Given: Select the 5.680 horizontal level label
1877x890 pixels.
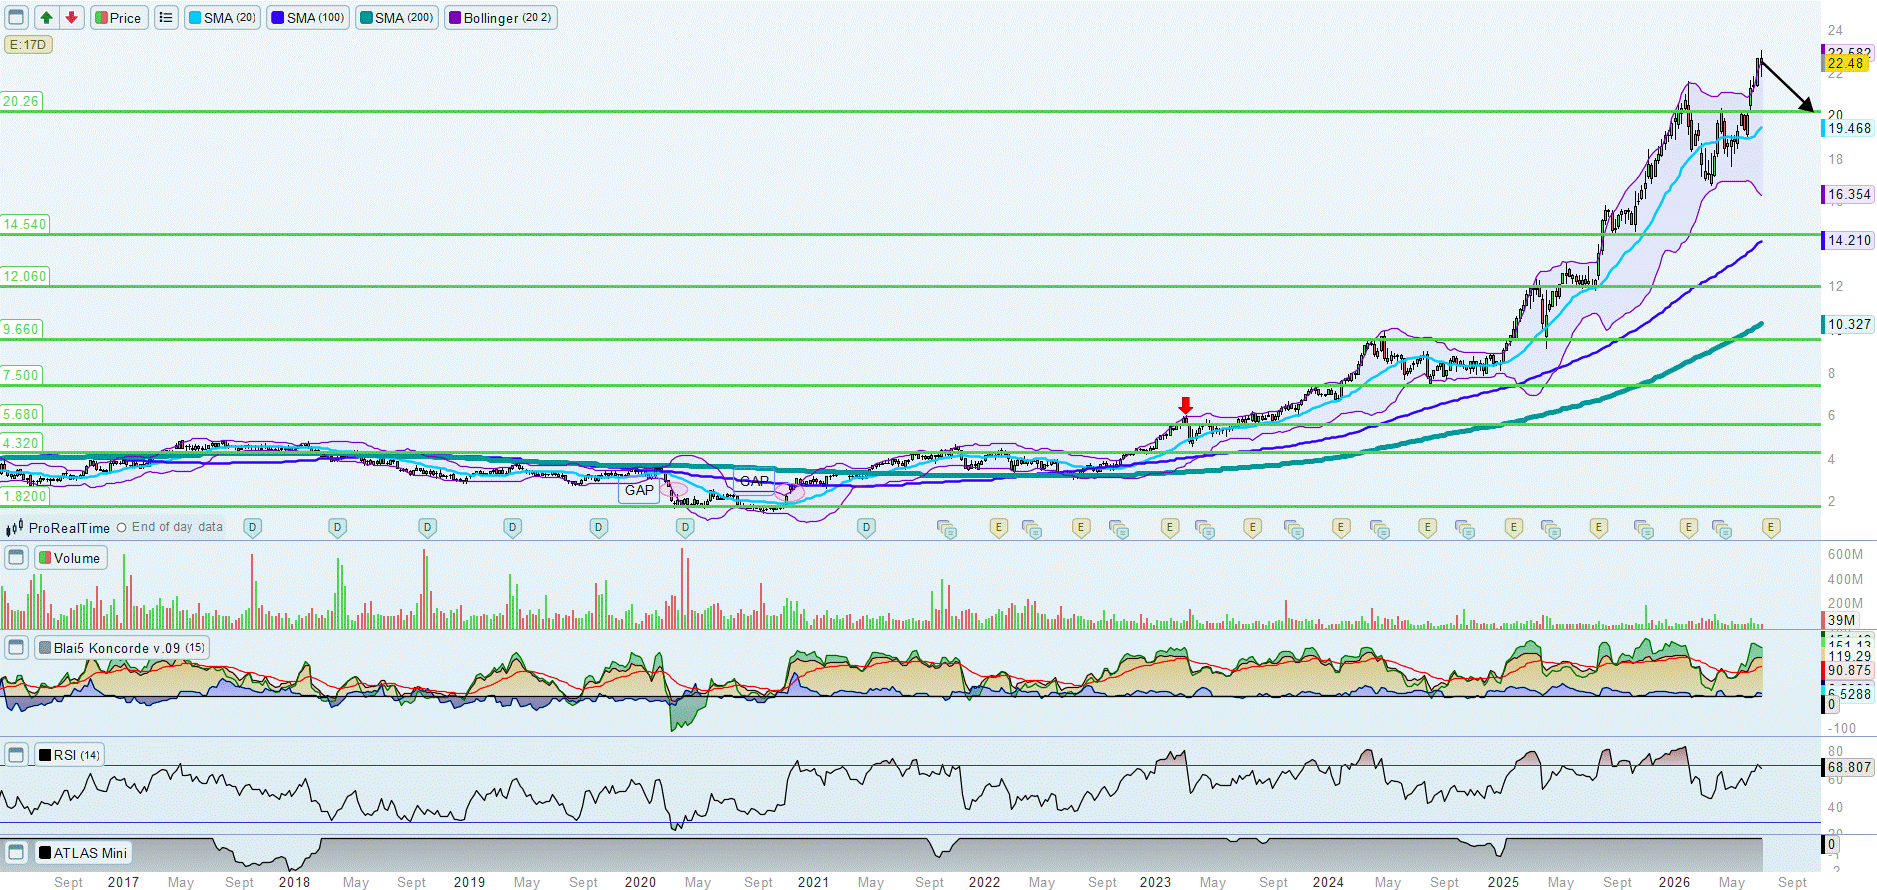Looking at the screenshot, I should pyautogui.click(x=21, y=414).
